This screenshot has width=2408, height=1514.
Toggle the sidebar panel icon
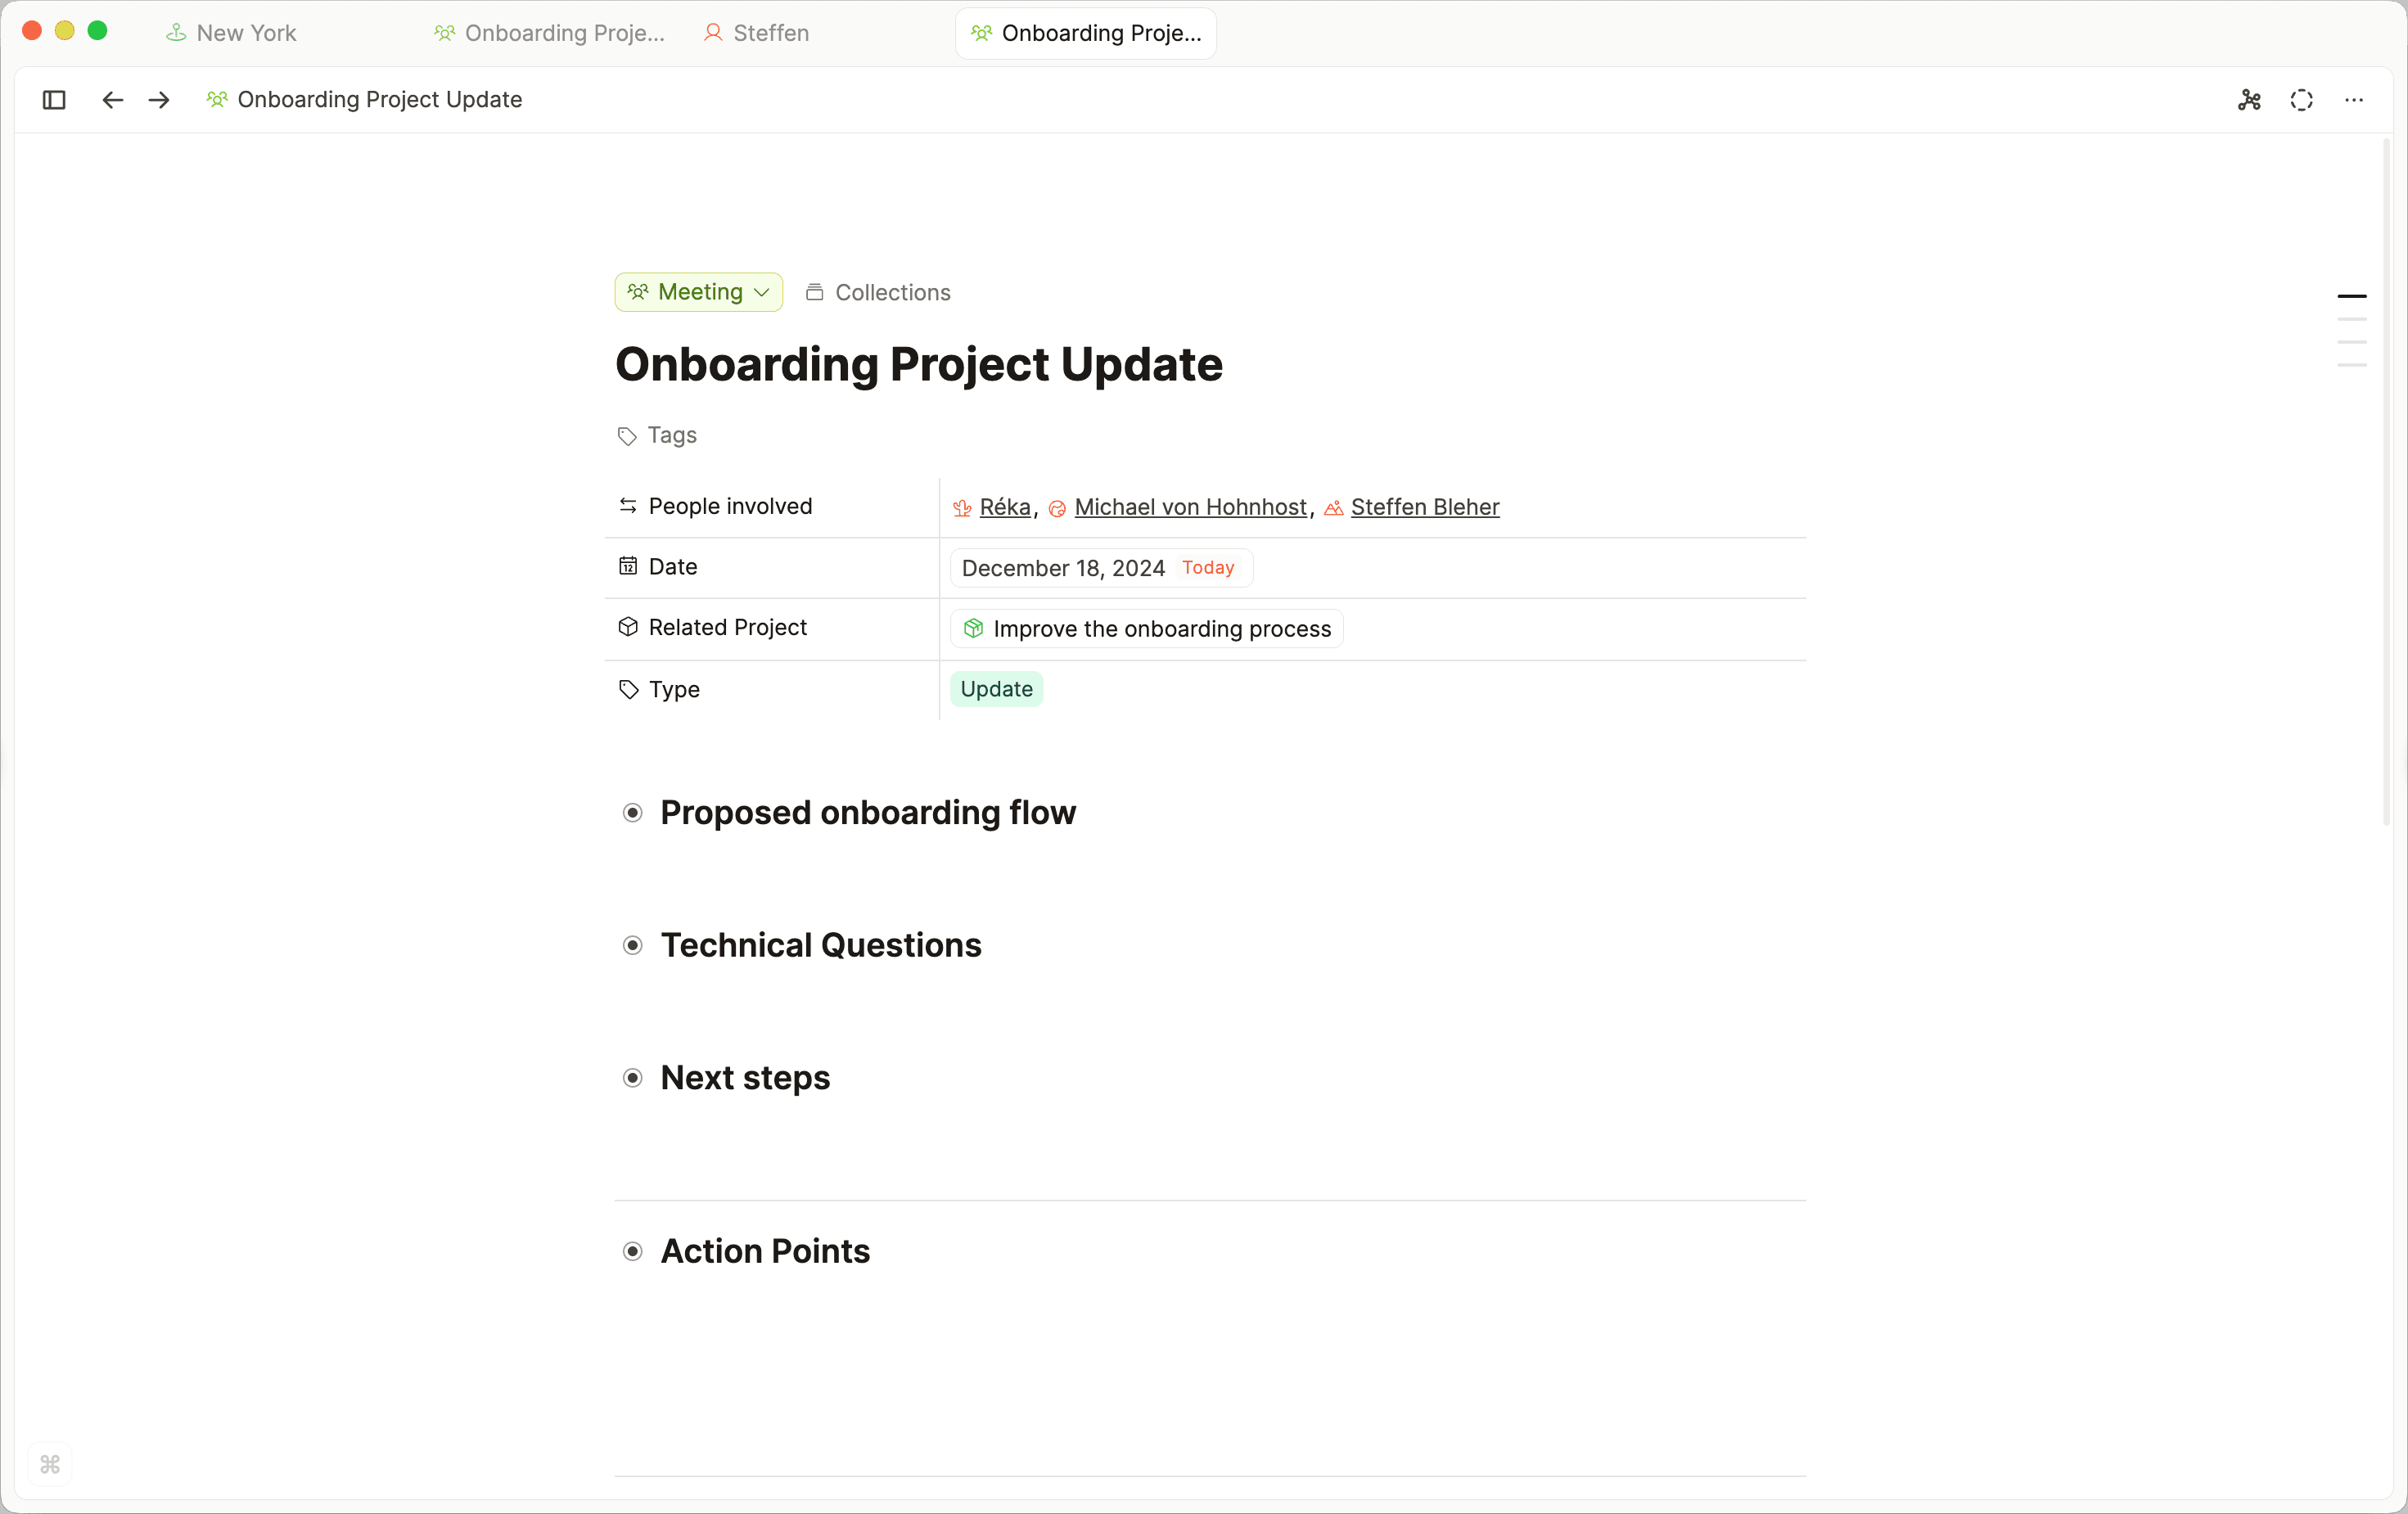tap(54, 100)
